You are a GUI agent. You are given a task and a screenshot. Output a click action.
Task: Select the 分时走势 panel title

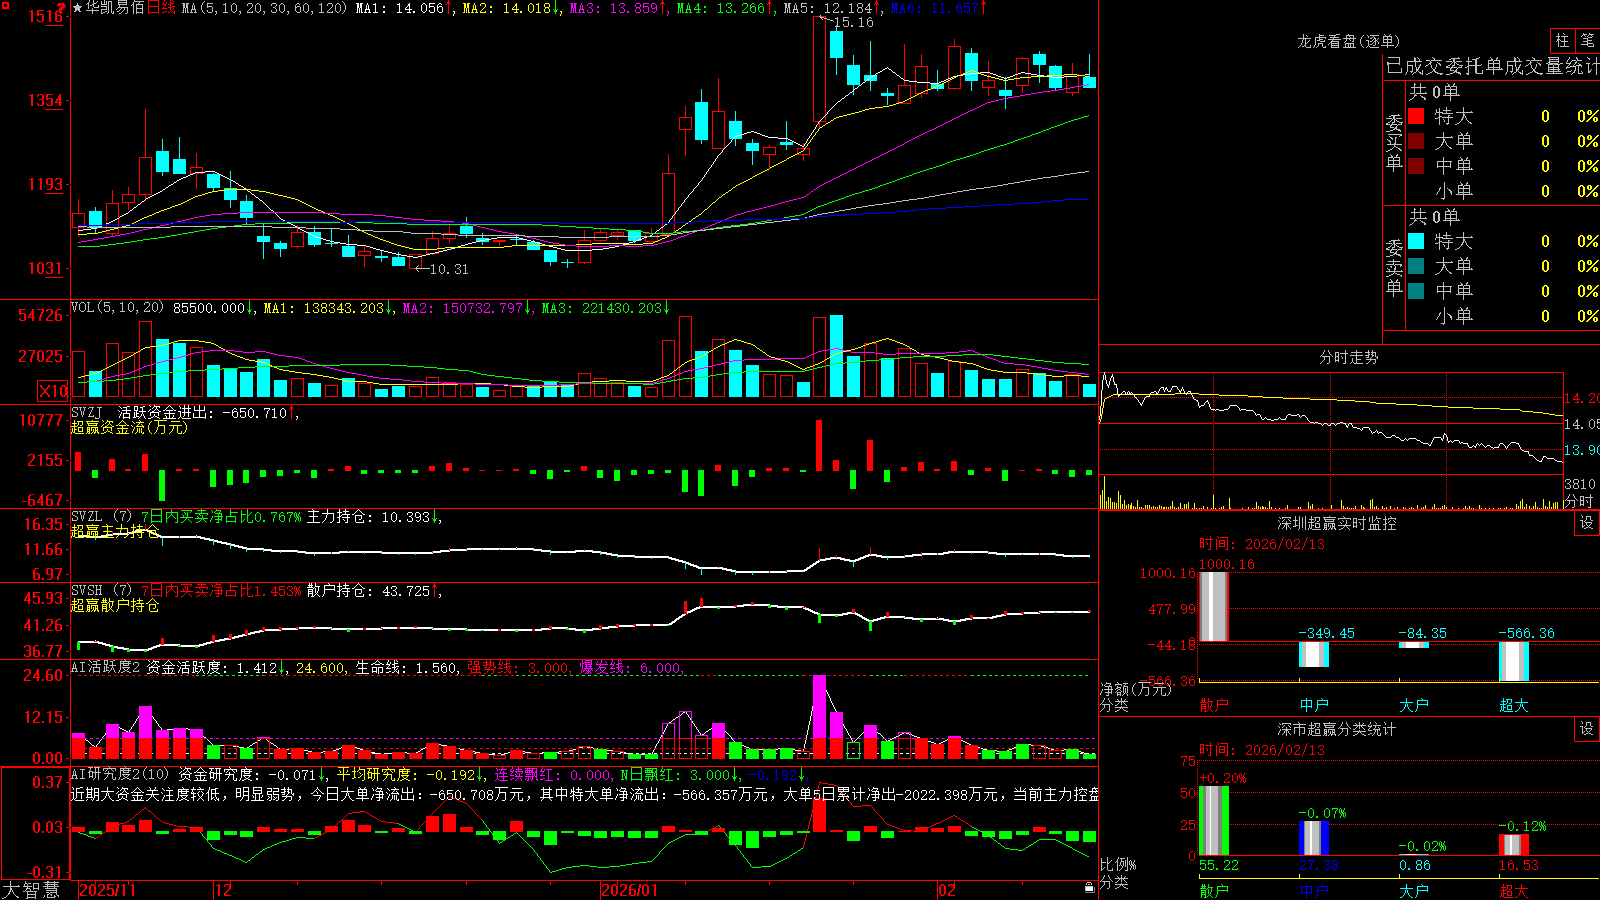pyautogui.click(x=1348, y=357)
